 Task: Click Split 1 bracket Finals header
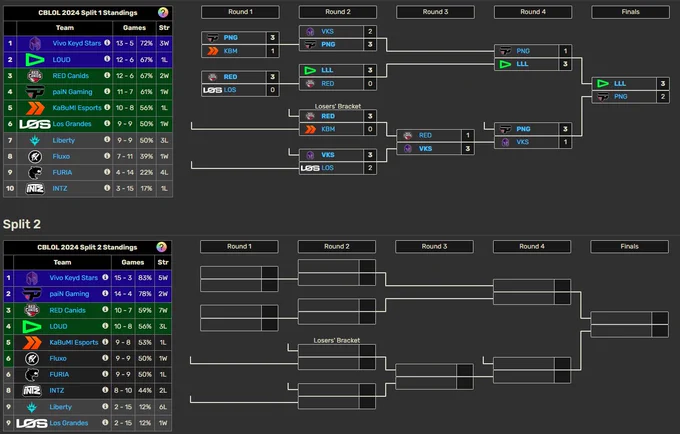coord(631,12)
